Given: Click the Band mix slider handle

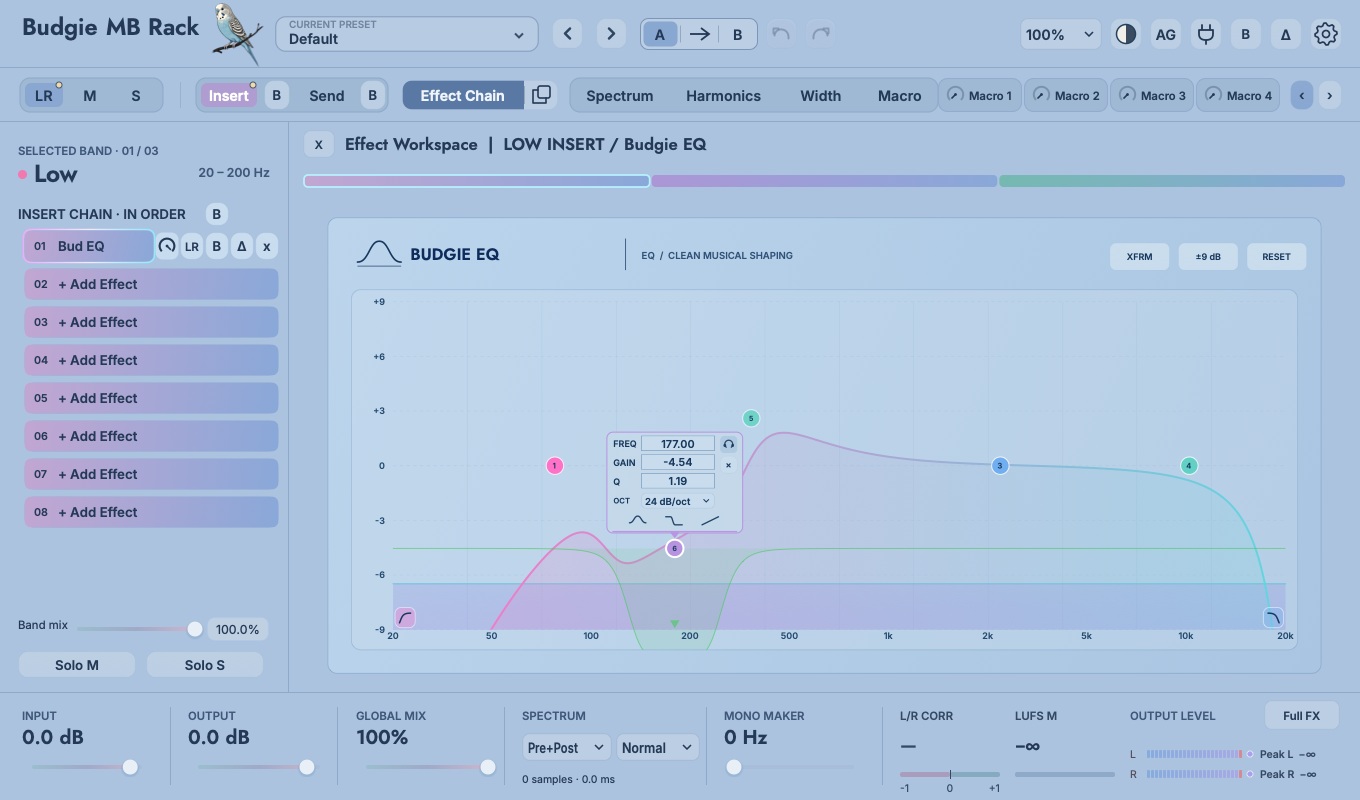Looking at the screenshot, I should pos(195,629).
